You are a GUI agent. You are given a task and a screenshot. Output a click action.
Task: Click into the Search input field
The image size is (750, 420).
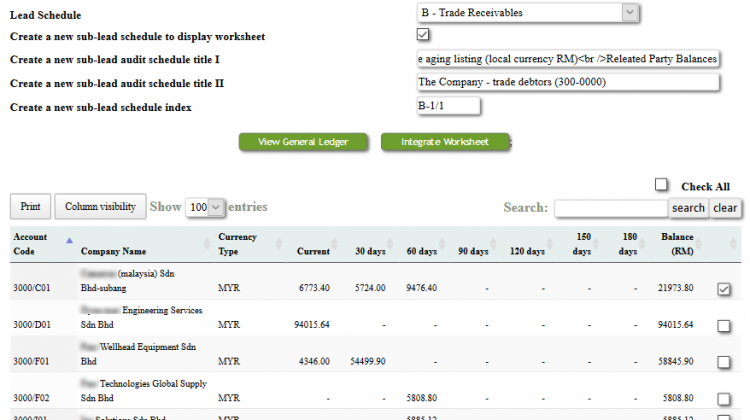point(611,208)
